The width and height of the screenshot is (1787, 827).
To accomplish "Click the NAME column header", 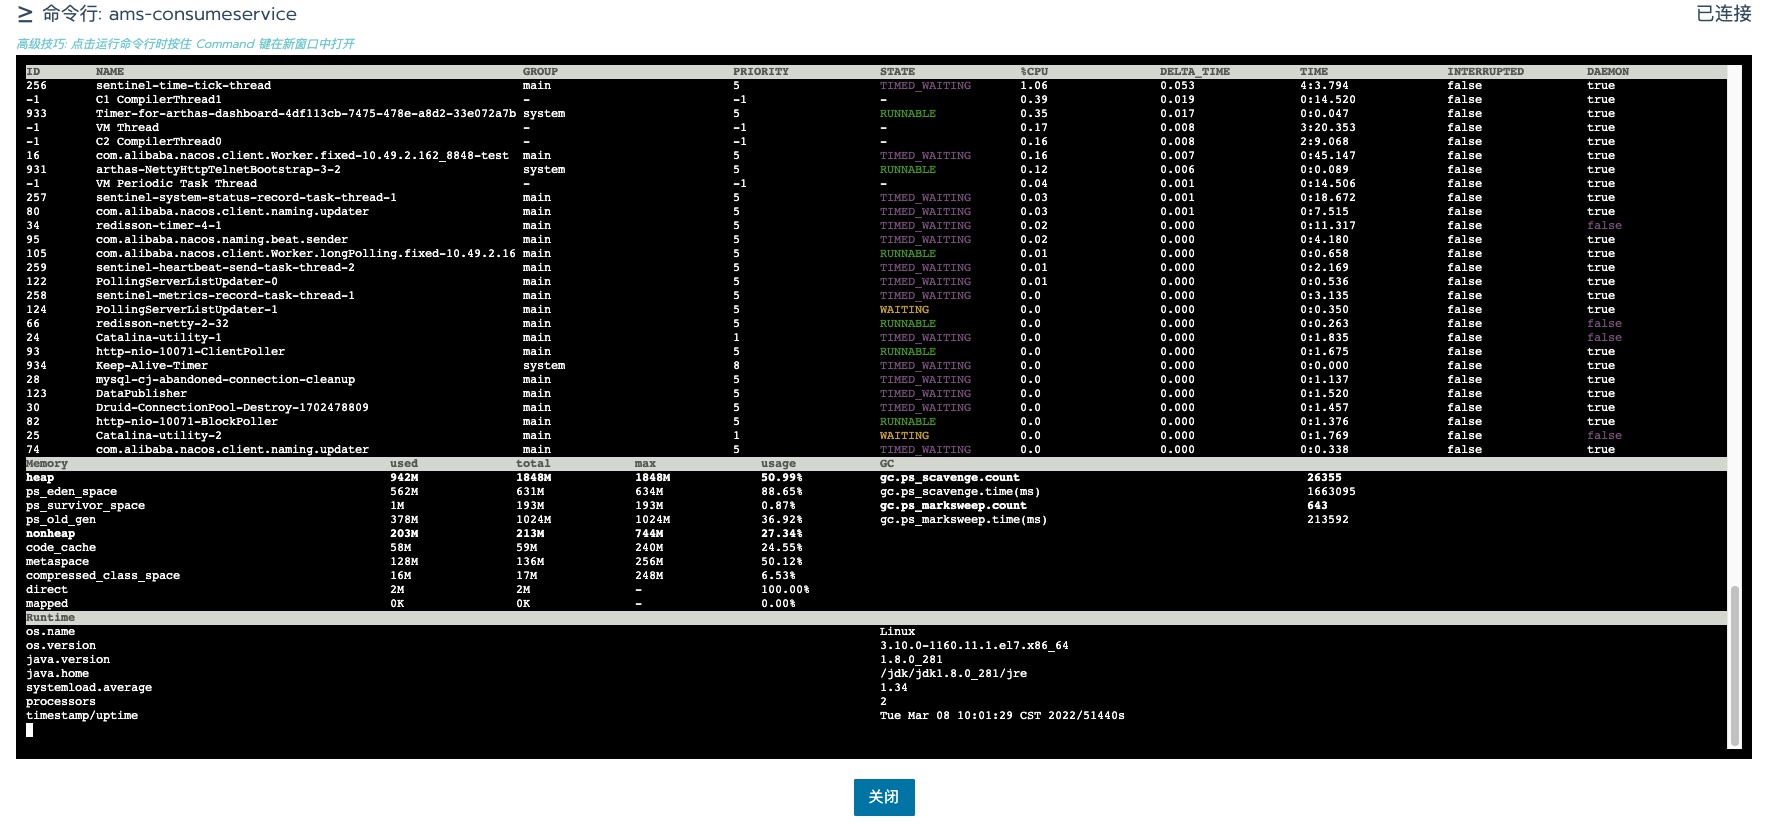I will [x=110, y=72].
